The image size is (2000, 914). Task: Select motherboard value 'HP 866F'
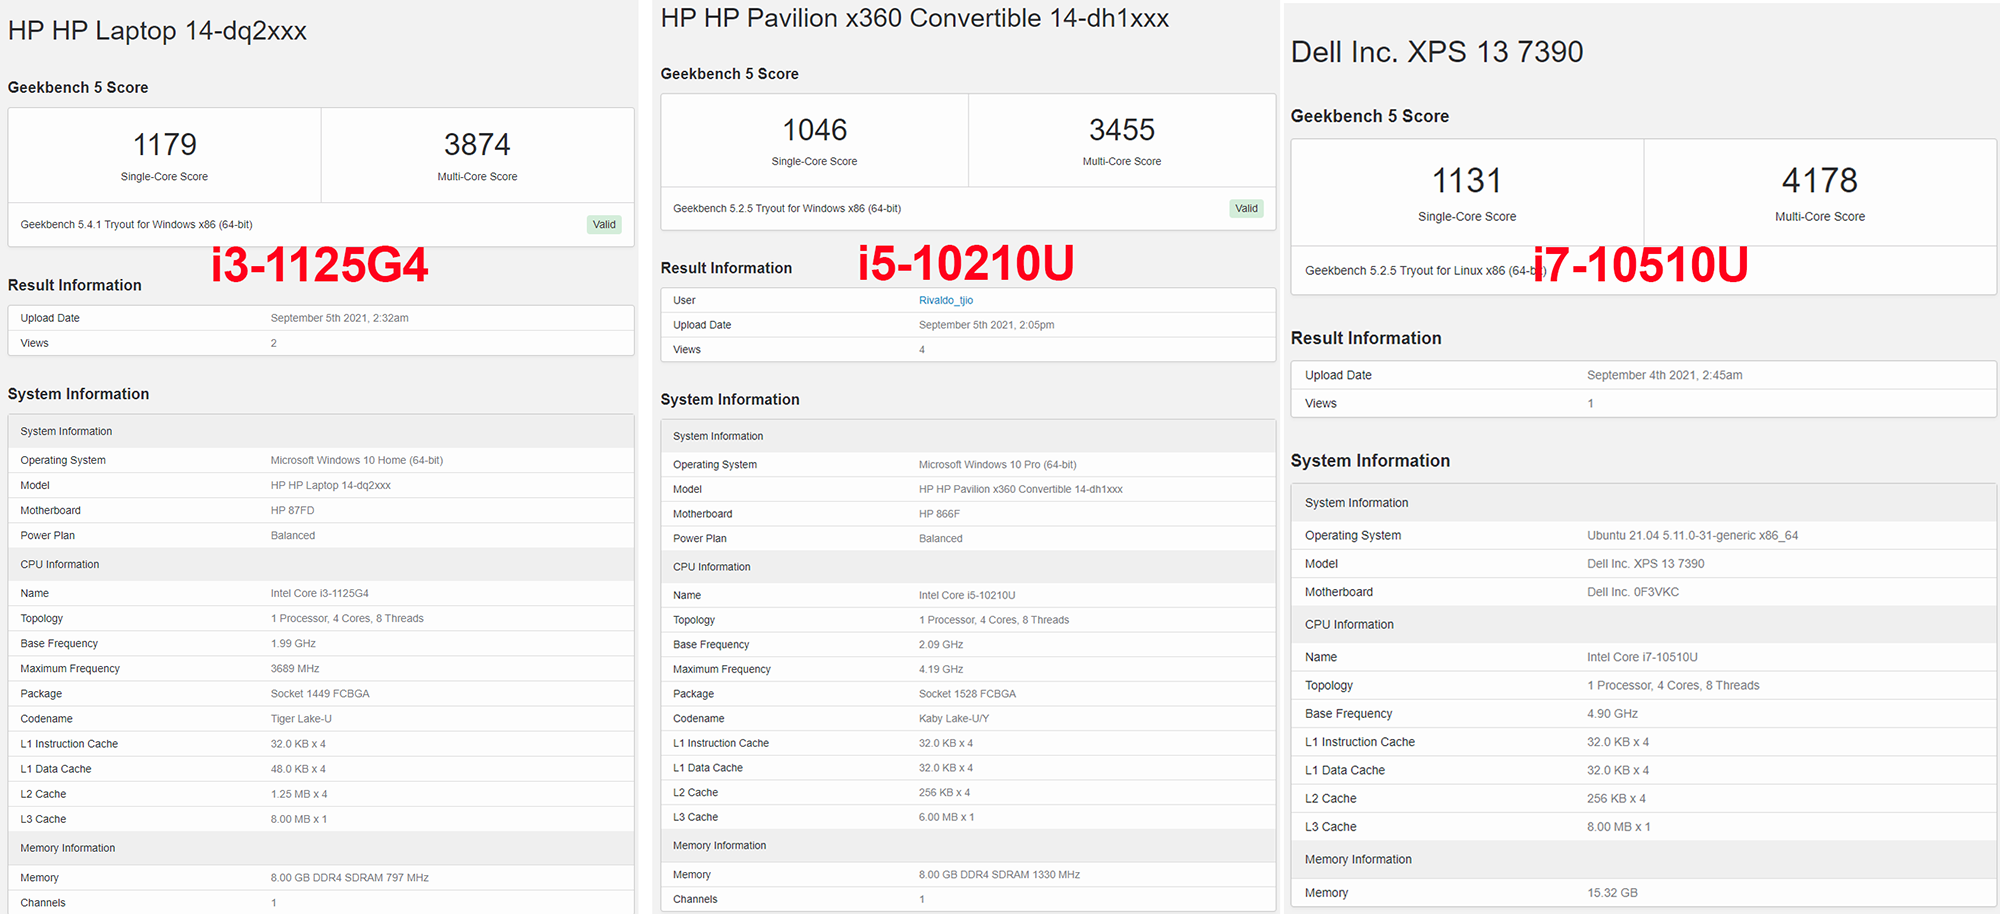coord(939,514)
